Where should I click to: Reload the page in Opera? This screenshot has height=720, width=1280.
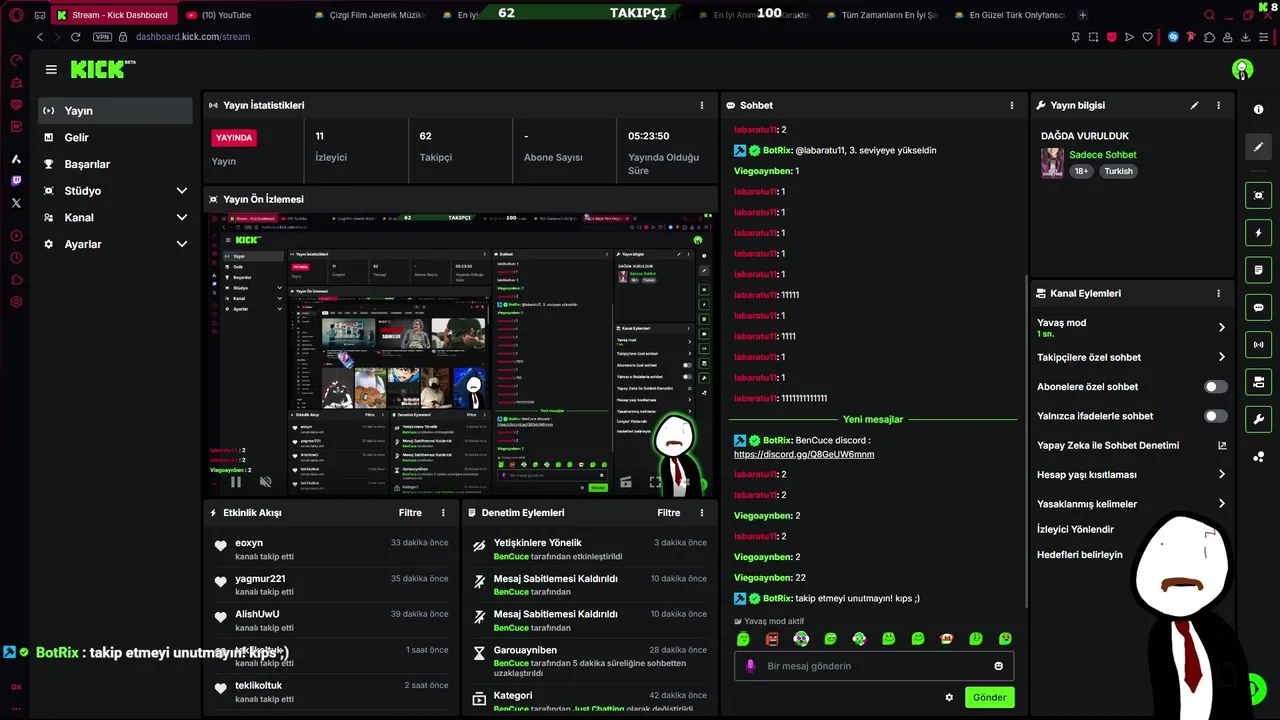(75, 37)
